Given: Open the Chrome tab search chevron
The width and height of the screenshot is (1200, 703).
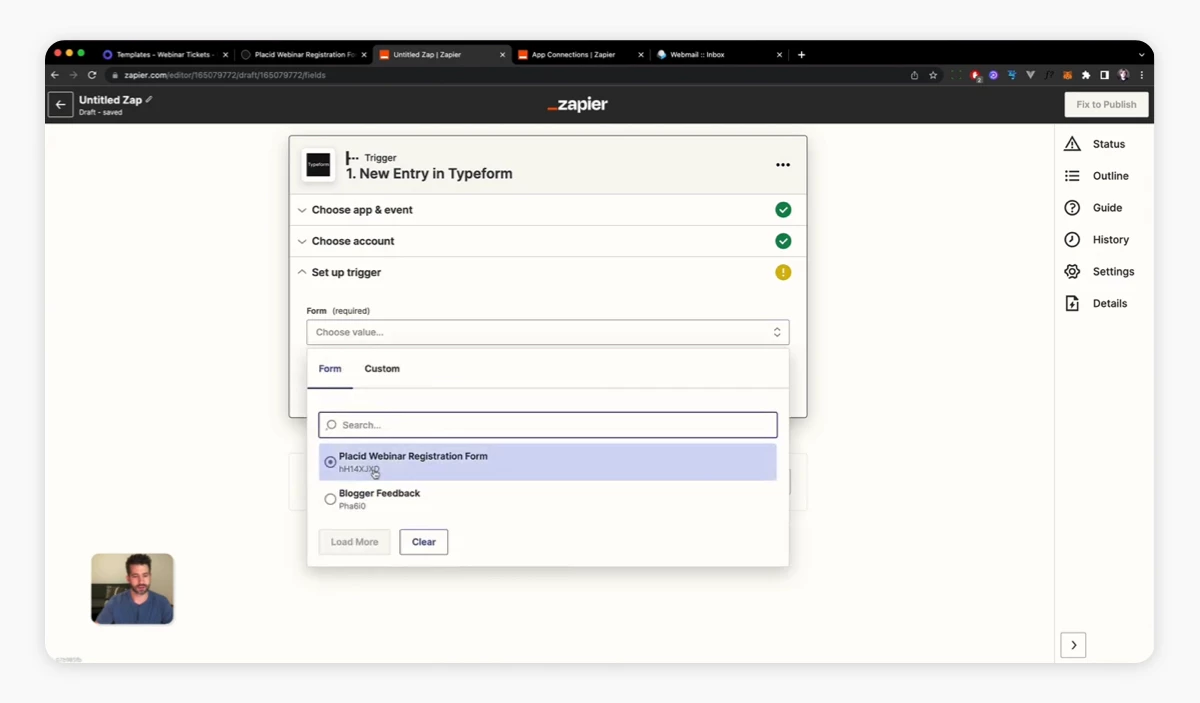Looking at the screenshot, I should point(1141,55).
